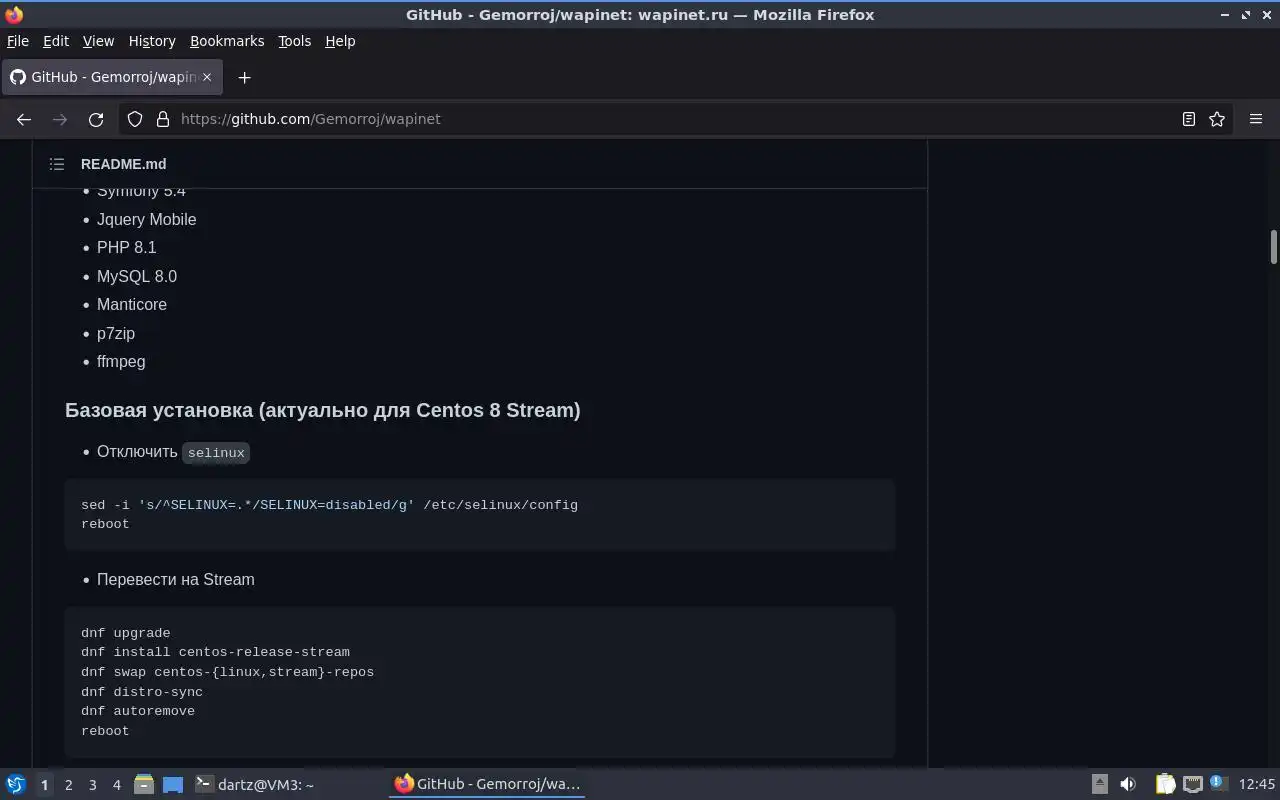Go forward with the forward arrow
Image resolution: width=1280 pixels, height=800 pixels.
pos(60,119)
